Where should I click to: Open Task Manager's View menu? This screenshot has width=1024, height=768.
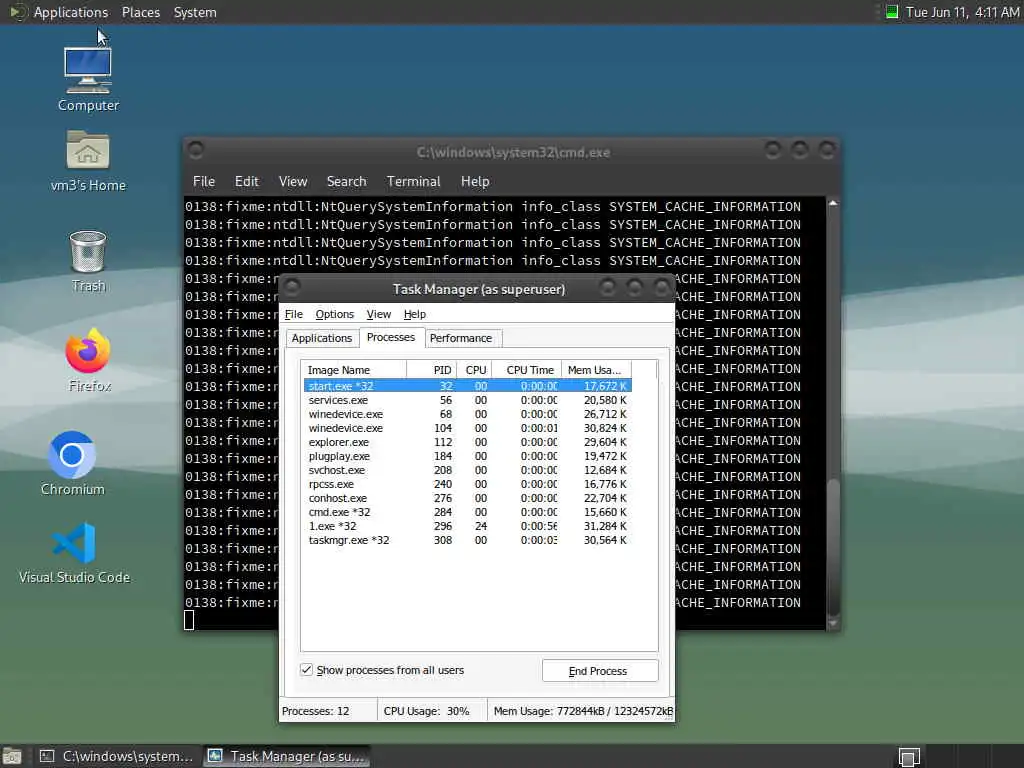[378, 314]
